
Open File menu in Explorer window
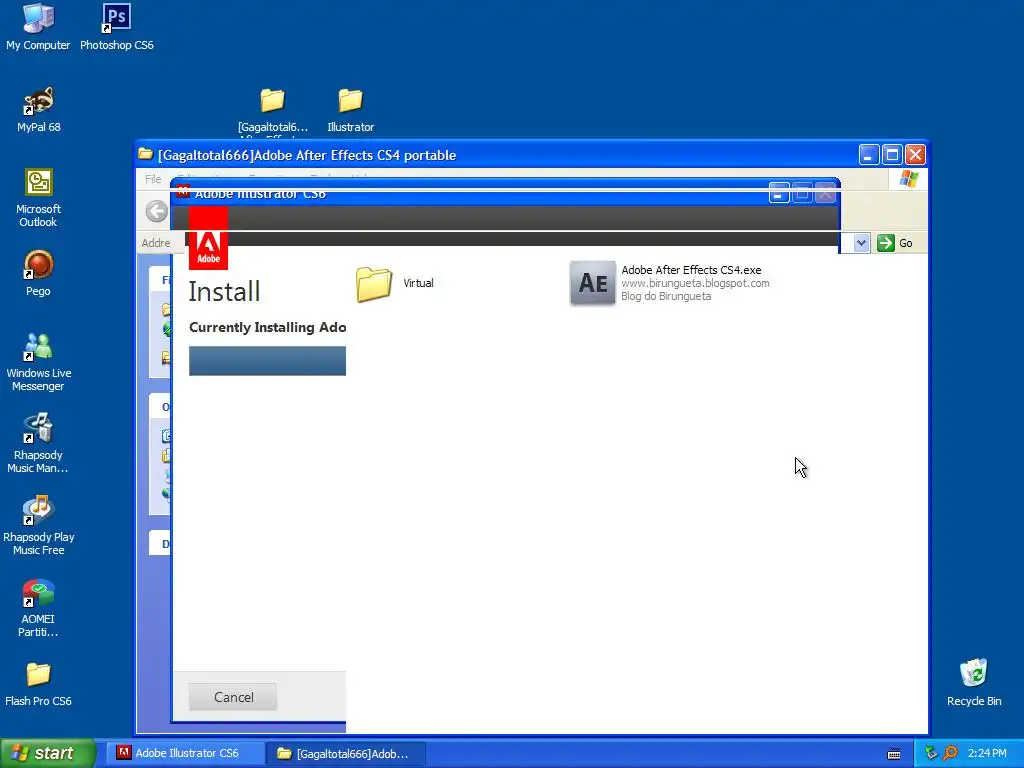coord(153,179)
